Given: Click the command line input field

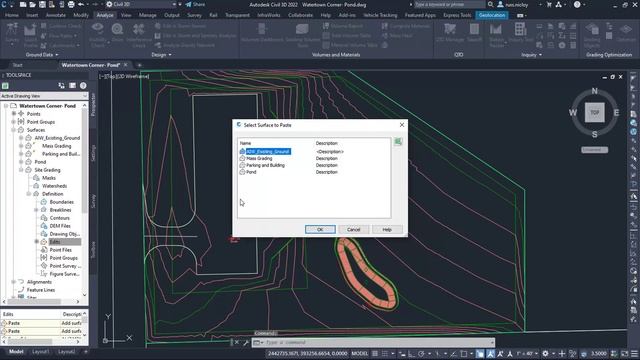Looking at the screenshot, I should (x=373, y=342).
